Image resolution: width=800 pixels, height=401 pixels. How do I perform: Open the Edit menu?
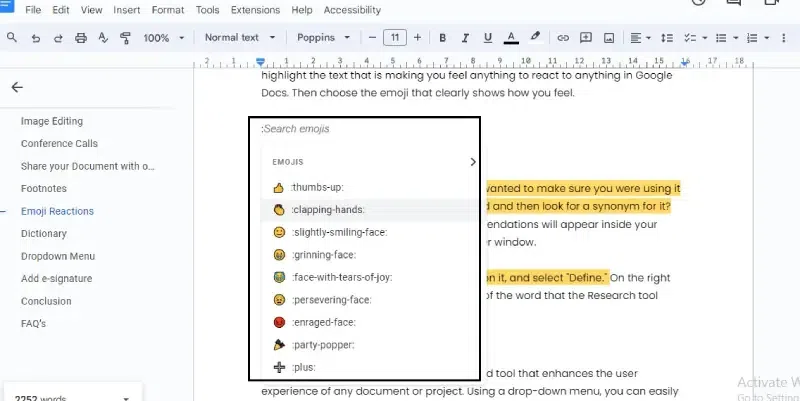click(61, 10)
